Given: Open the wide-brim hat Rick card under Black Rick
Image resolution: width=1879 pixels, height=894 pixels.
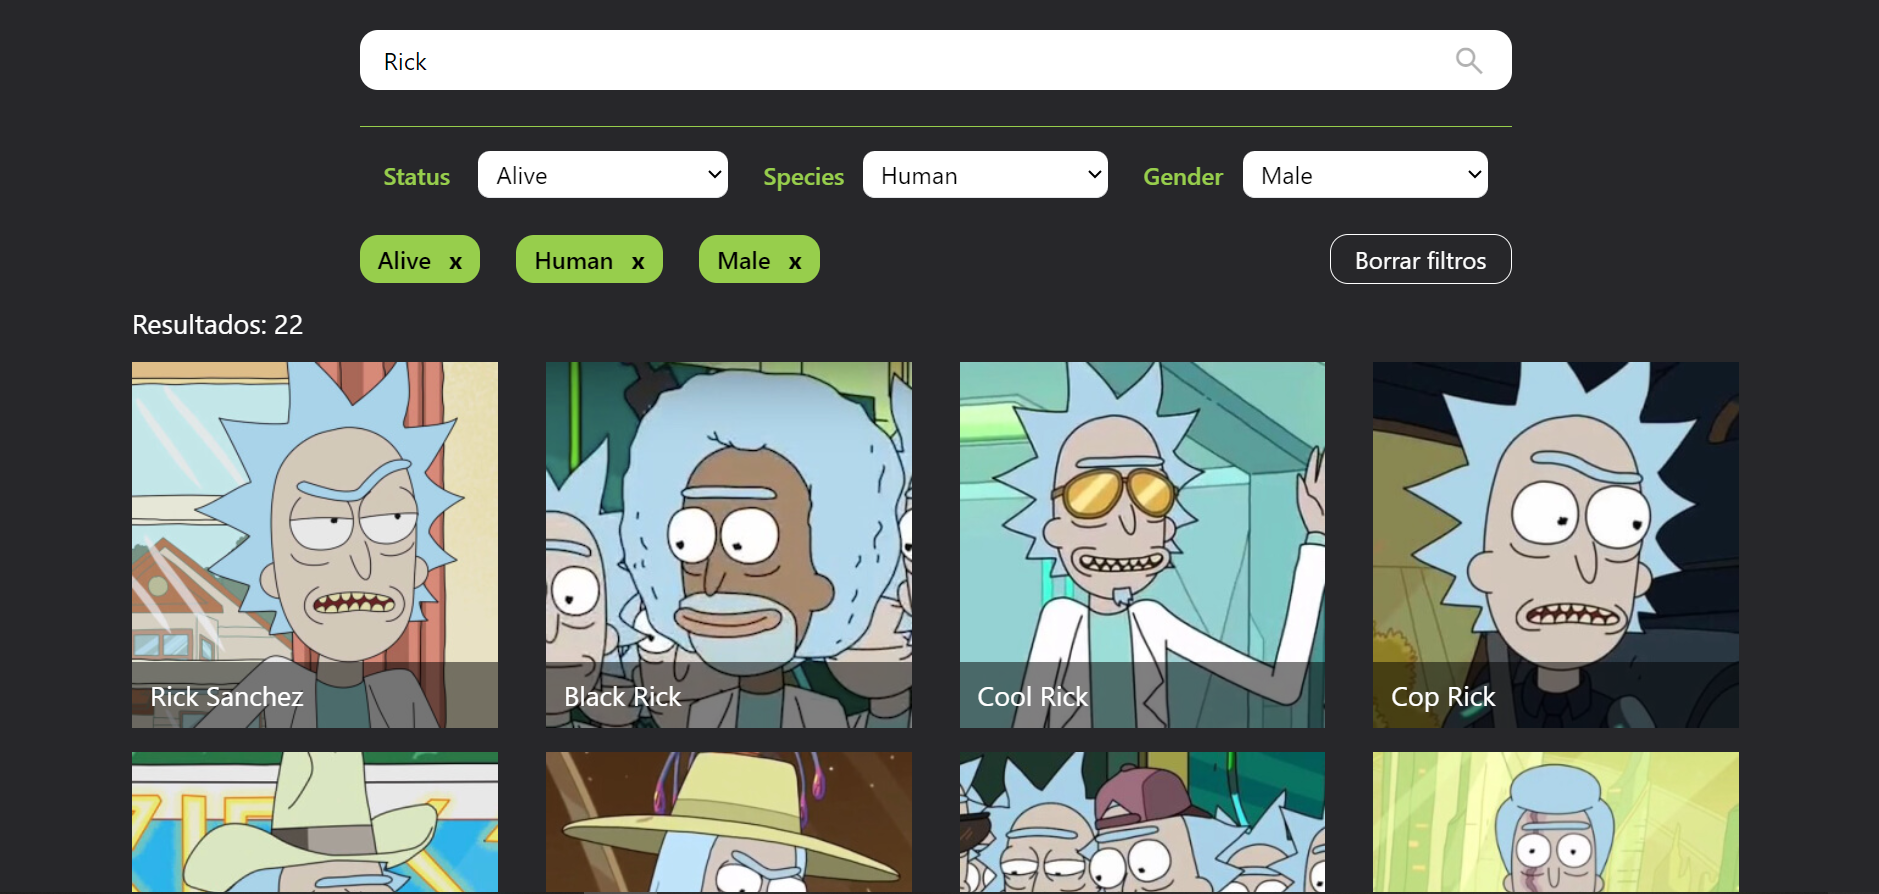Looking at the screenshot, I should click(x=729, y=822).
